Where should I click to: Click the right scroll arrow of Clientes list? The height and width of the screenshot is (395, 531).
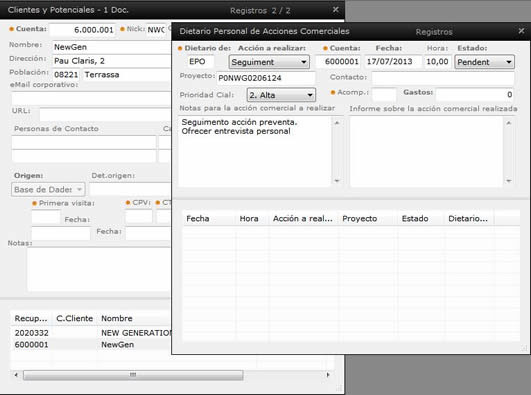point(328,375)
